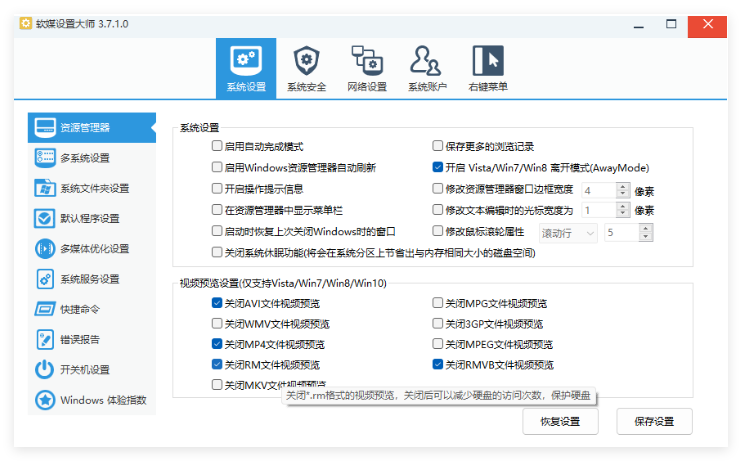Toggle 修改资源管理器窗口边框宽度 checkbox
The image size is (742, 461).
(x=438, y=188)
